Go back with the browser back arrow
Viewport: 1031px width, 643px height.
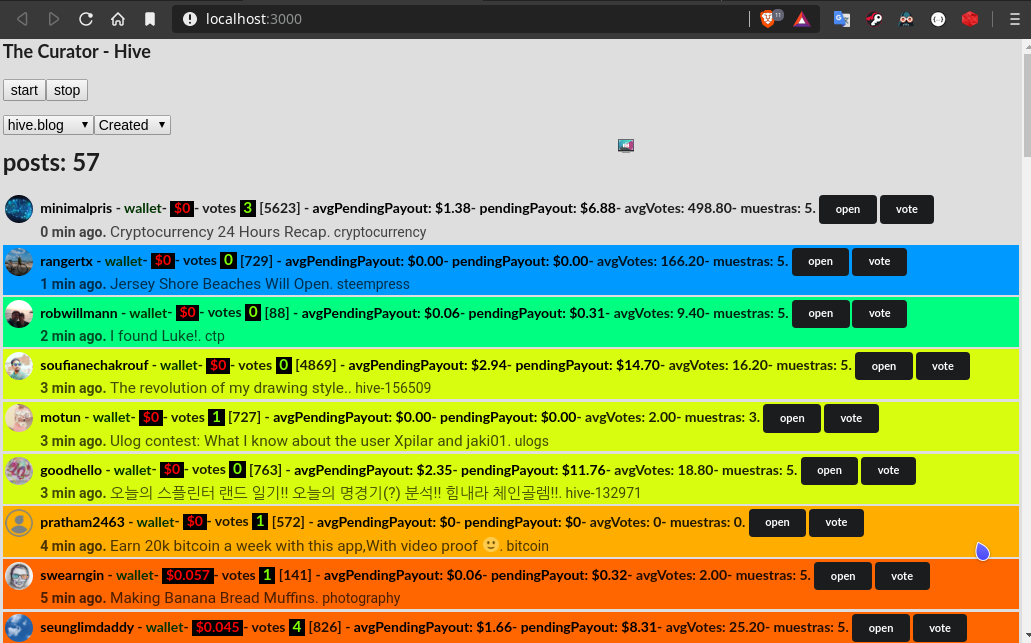(22, 19)
